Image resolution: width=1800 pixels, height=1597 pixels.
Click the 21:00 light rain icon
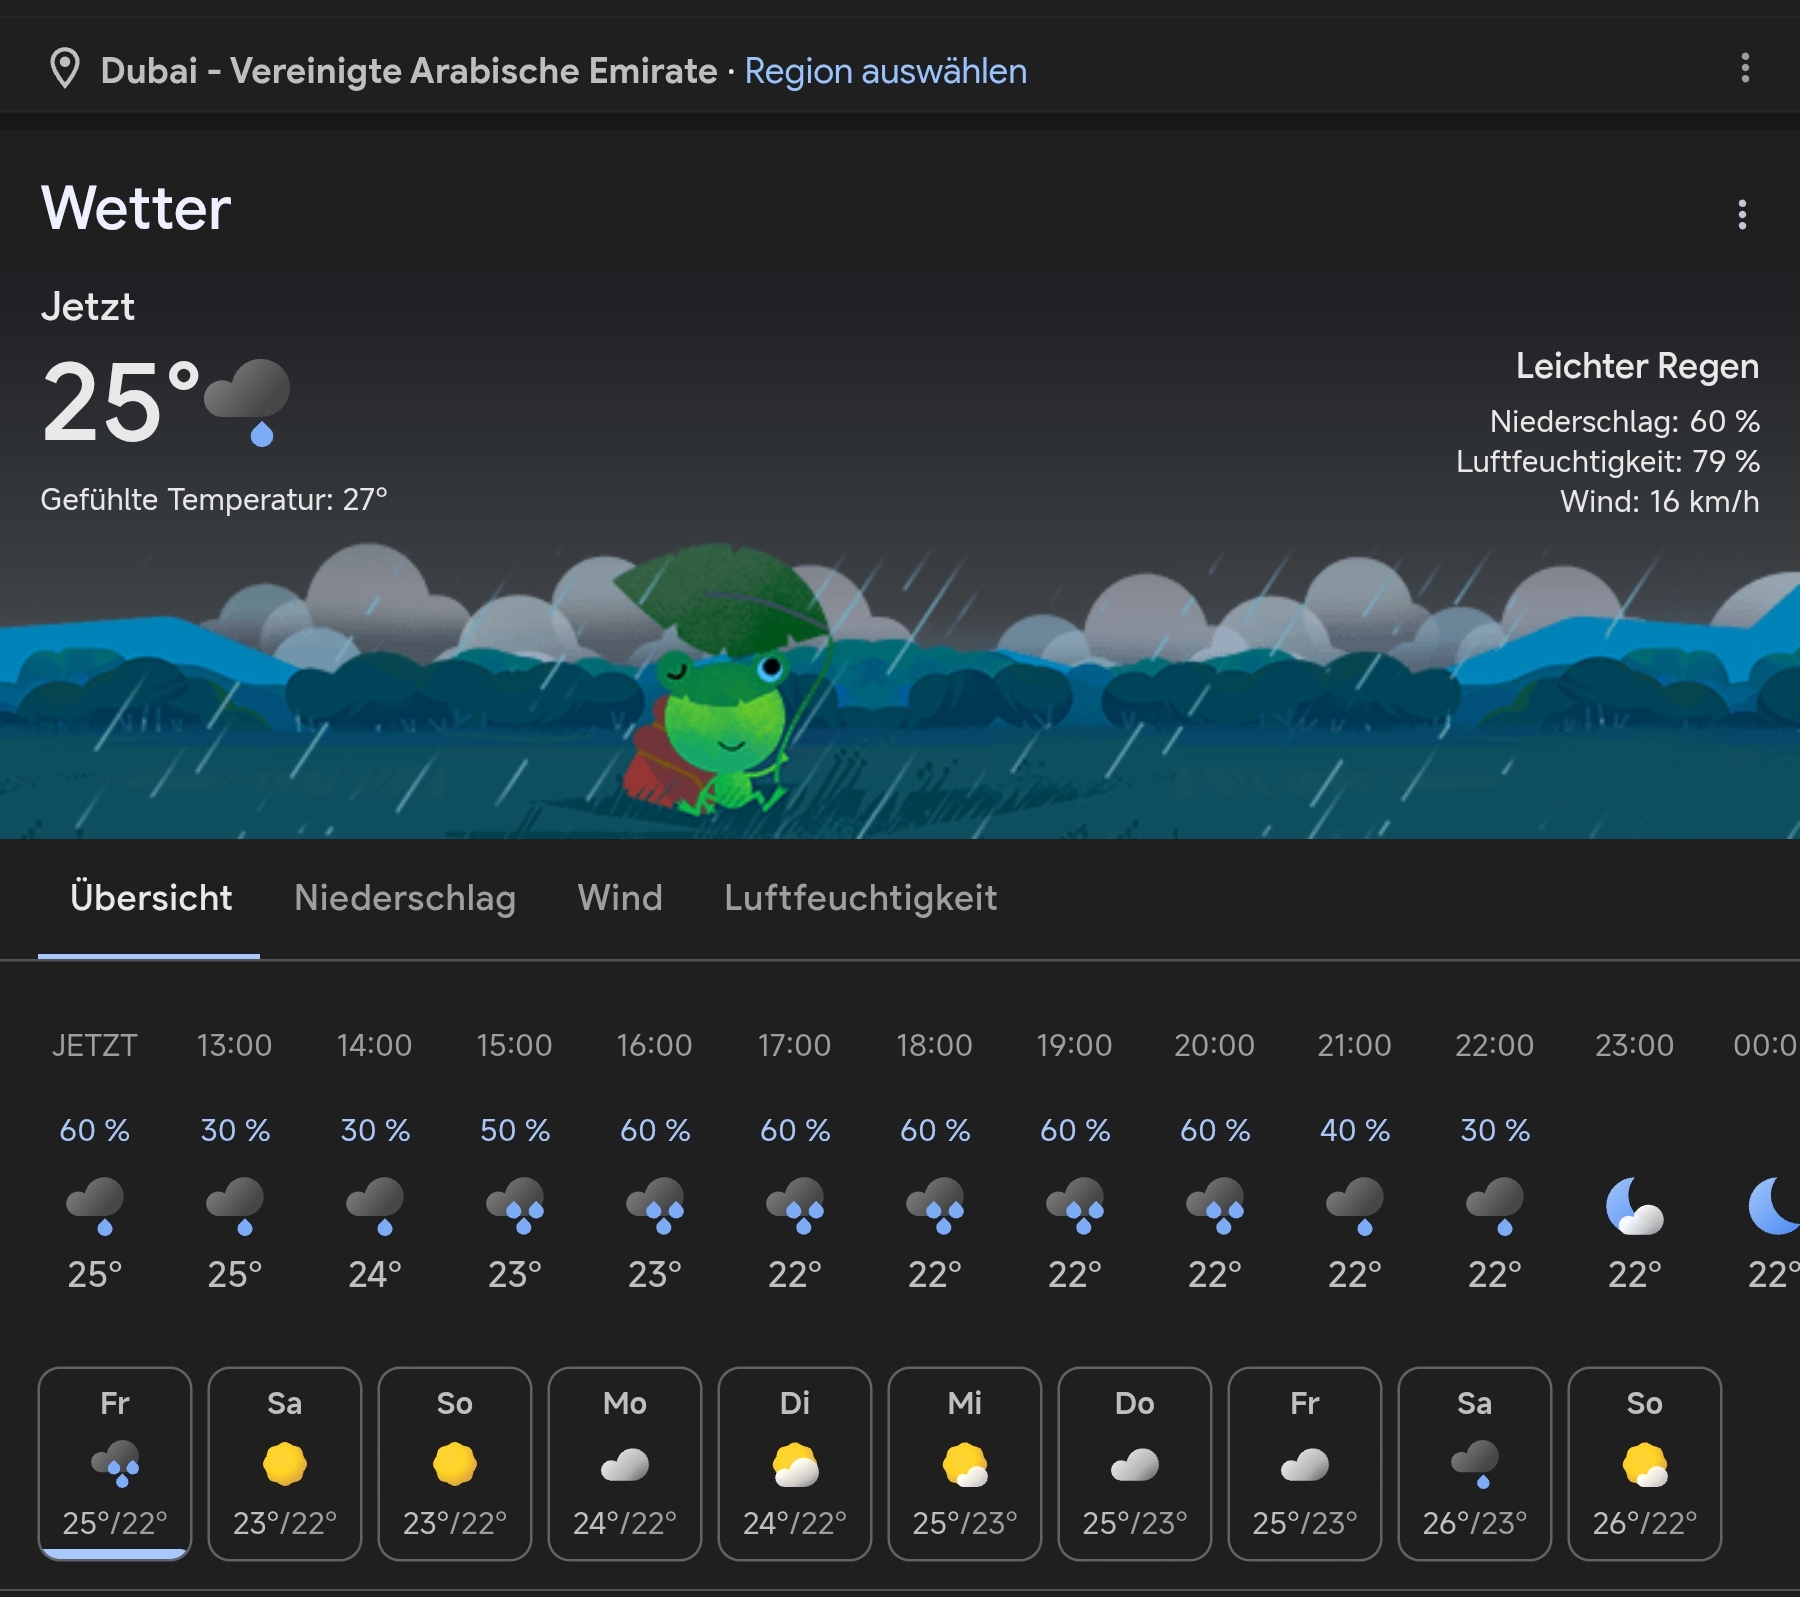1355,1206
